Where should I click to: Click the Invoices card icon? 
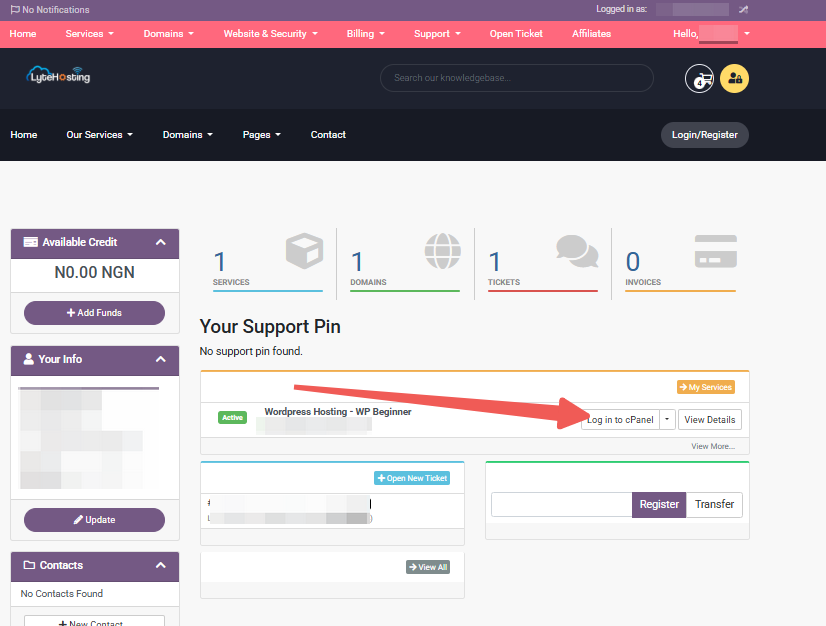coord(715,252)
